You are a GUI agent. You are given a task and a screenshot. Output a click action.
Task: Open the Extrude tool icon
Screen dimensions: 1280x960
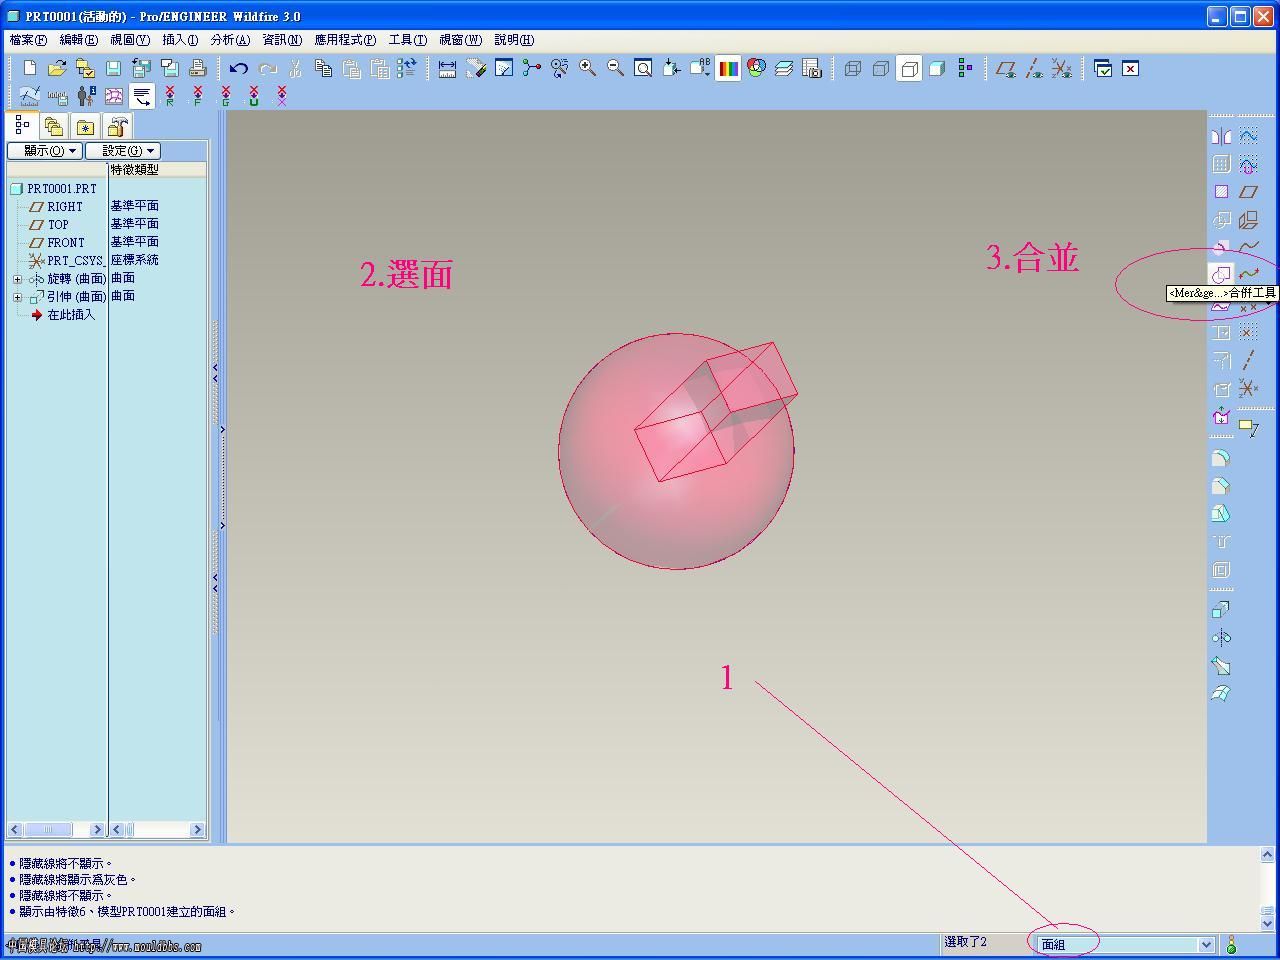tap(1221, 610)
